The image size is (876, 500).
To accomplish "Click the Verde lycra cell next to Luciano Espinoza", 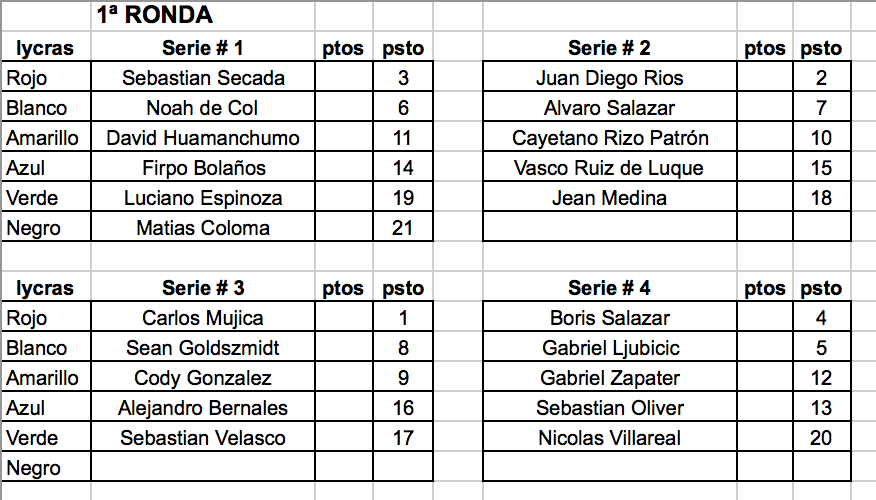I will [46, 197].
